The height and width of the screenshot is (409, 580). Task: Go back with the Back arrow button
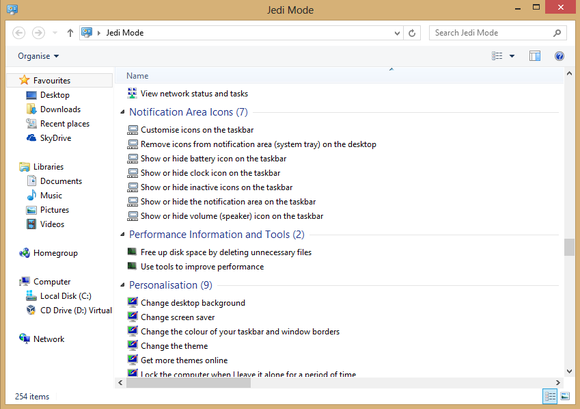point(19,33)
